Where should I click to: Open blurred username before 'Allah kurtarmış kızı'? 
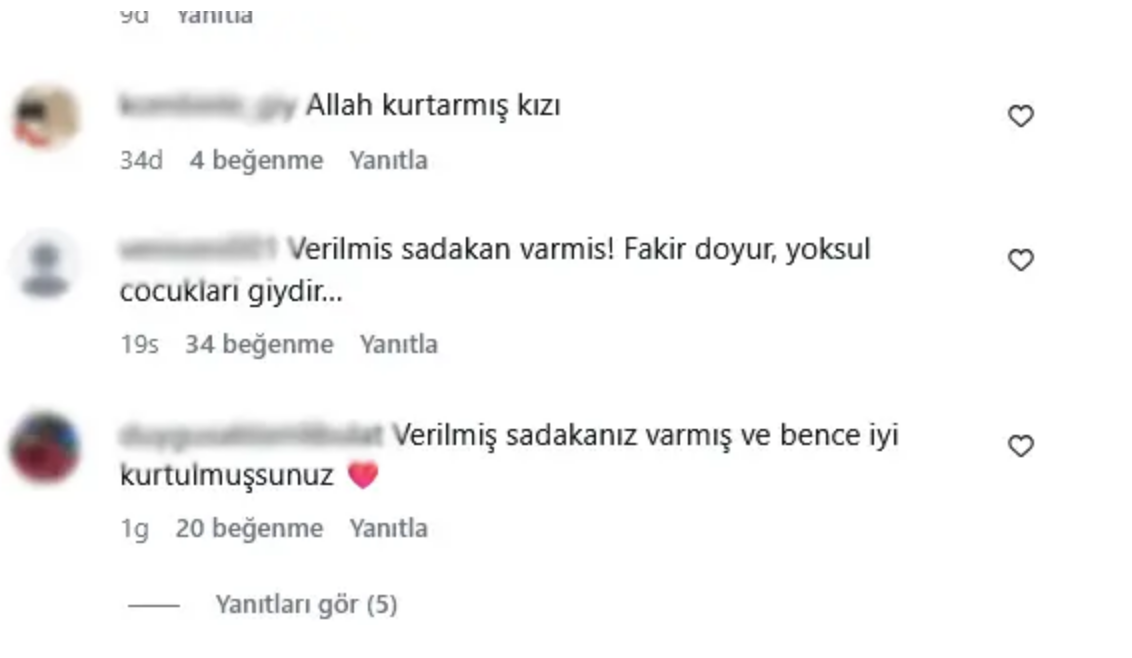pyautogui.click(x=207, y=105)
